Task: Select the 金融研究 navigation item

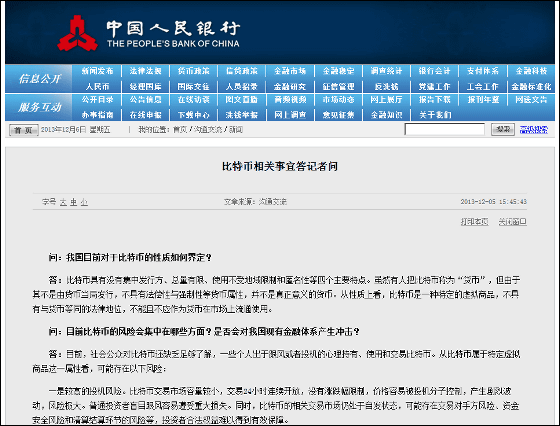Action: (x=290, y=86)
